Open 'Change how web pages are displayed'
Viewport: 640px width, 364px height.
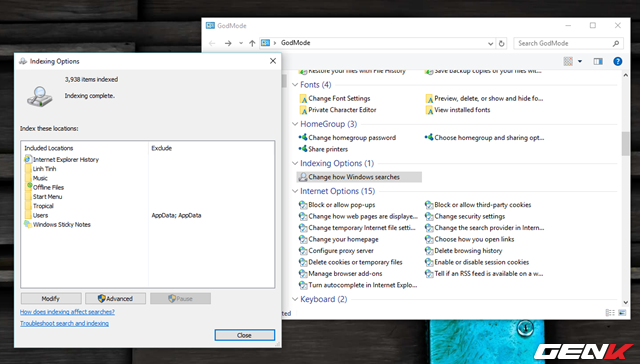[363, 216]
